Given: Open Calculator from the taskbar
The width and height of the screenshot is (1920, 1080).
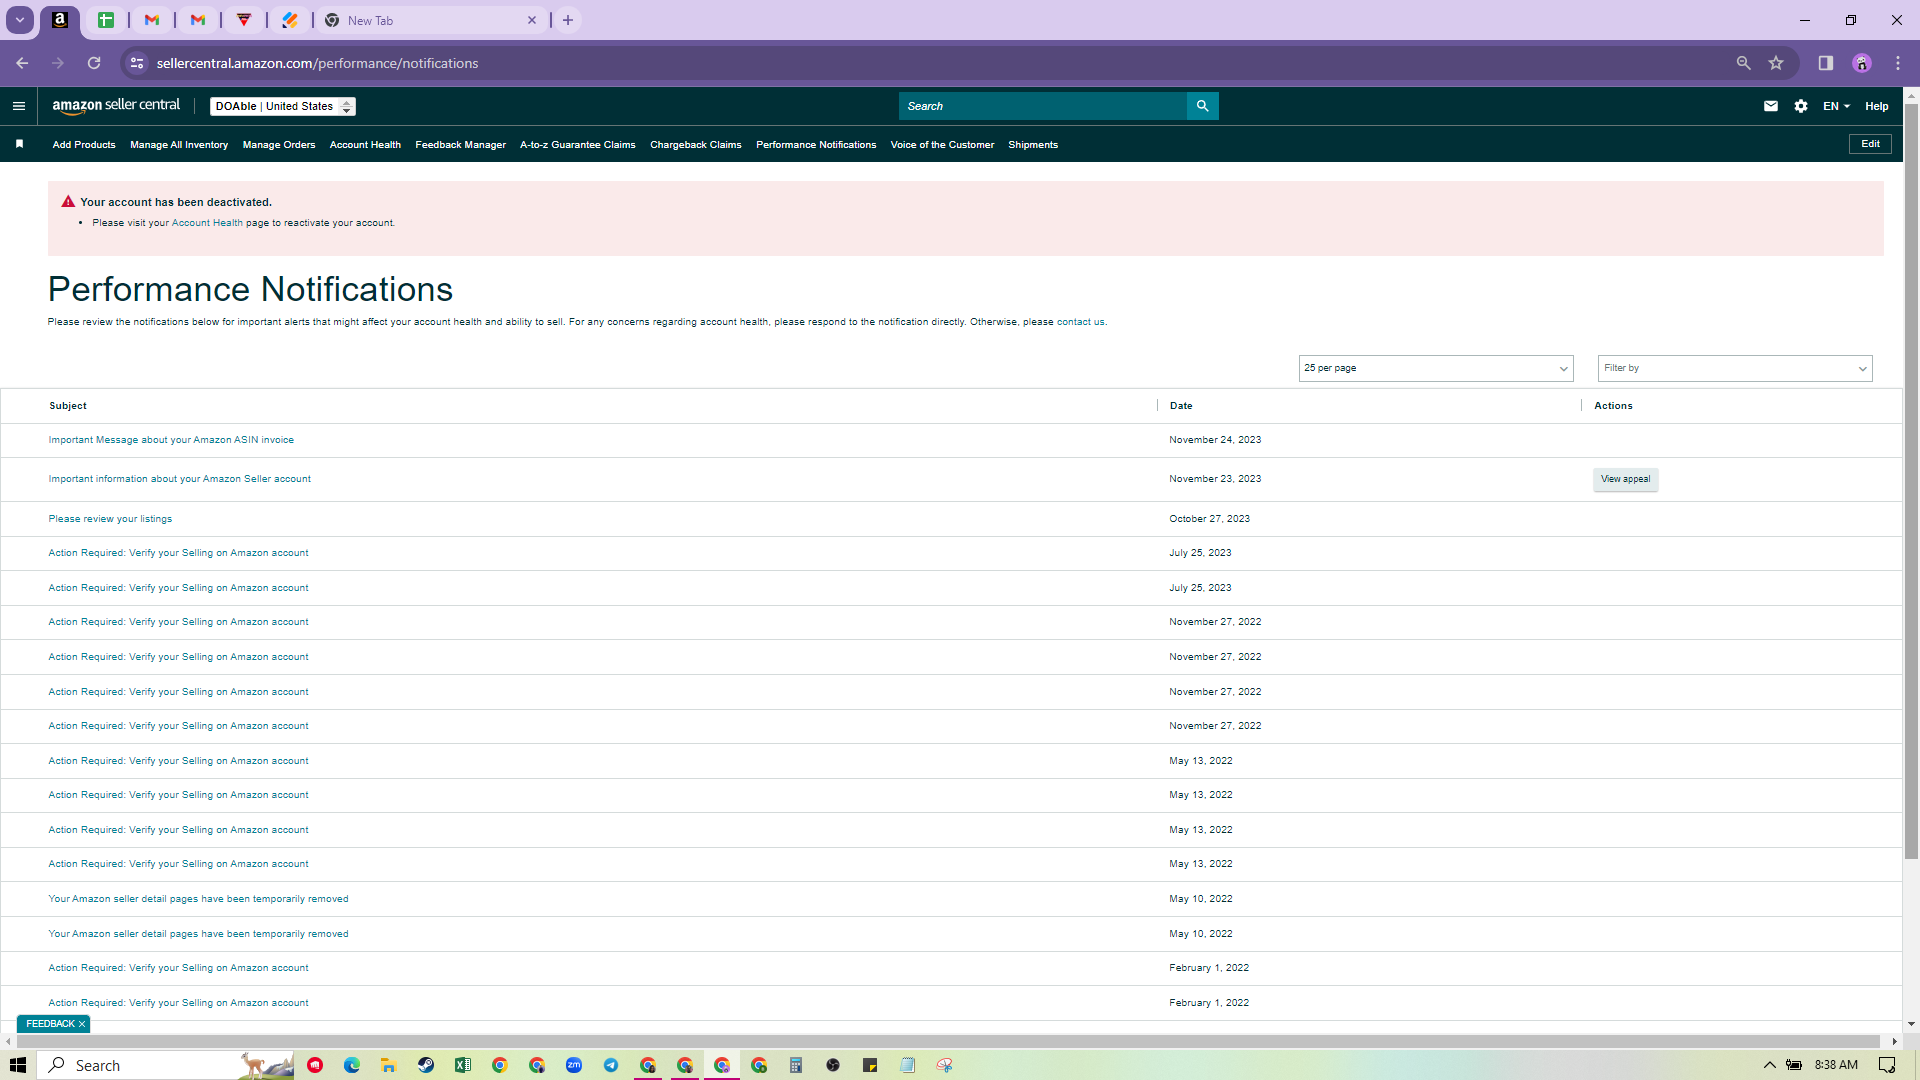Looking at the screenshot, I should click(796, 1065).
